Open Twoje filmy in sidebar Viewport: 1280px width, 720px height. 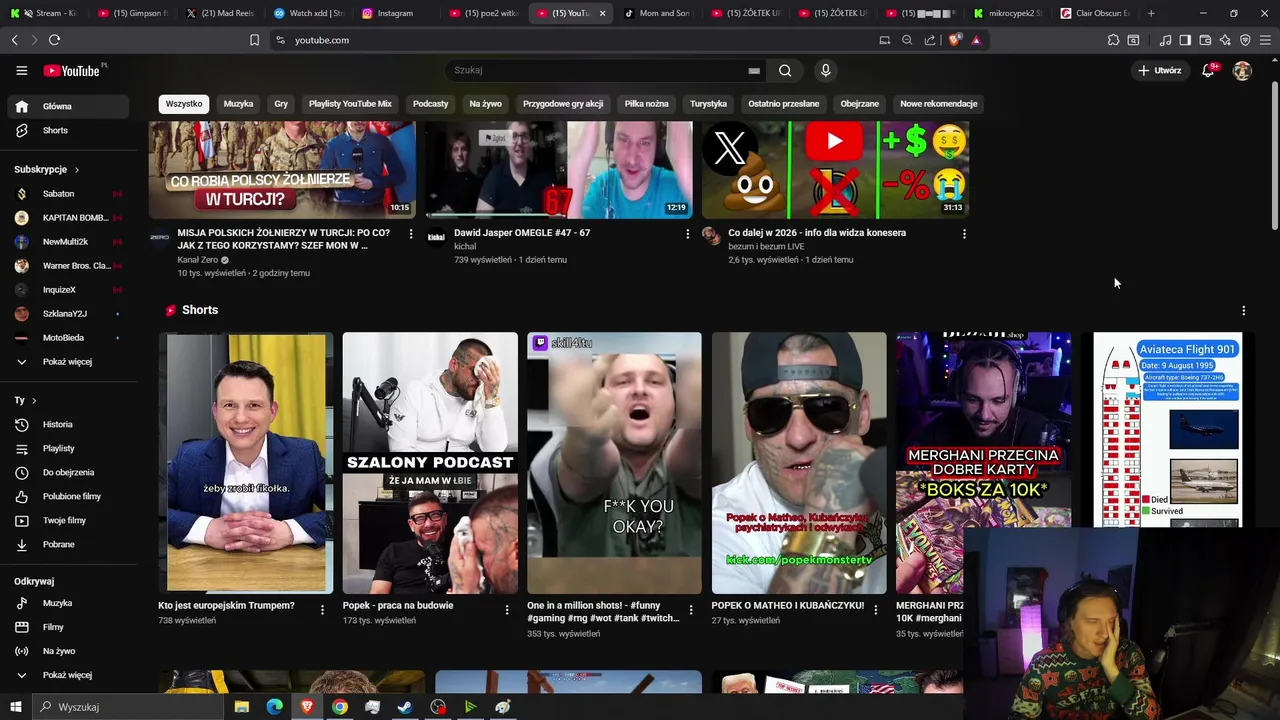click(68, 520)
